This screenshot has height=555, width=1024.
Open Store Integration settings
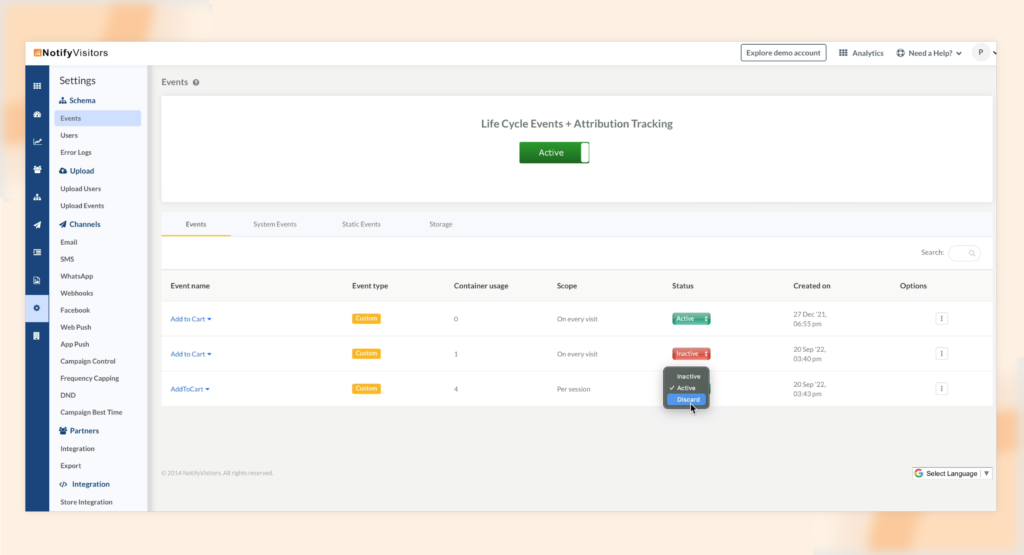86,502
